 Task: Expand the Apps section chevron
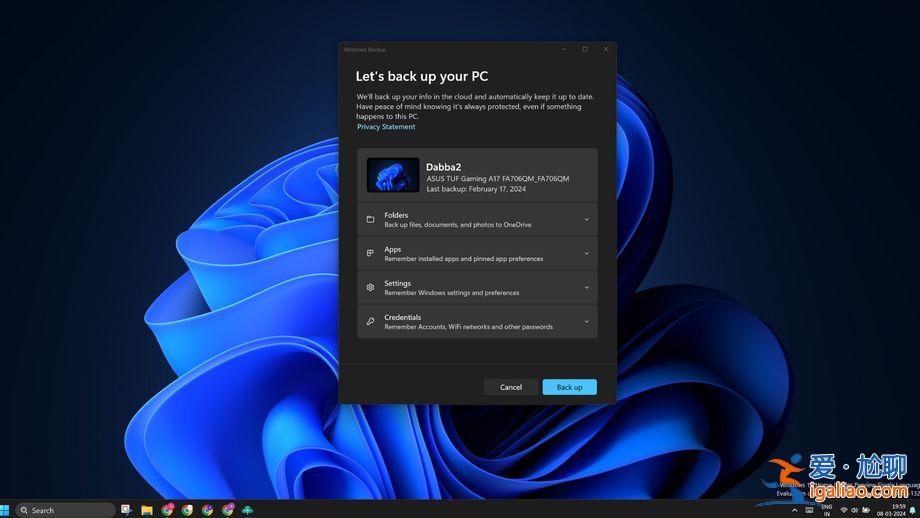586,253
